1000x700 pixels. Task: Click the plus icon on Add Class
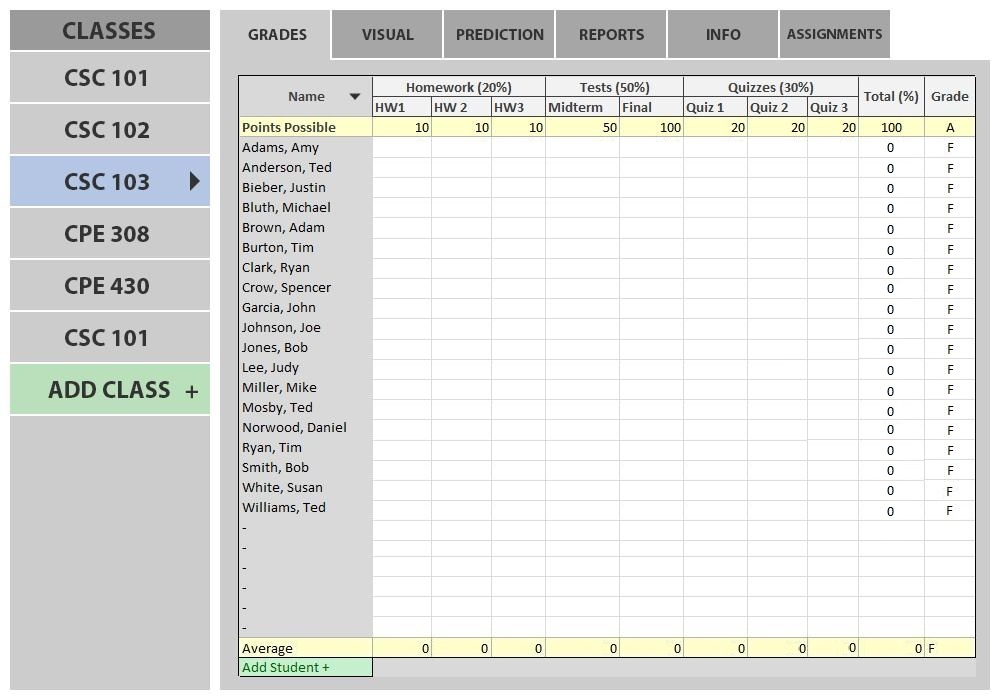point(191,391)
